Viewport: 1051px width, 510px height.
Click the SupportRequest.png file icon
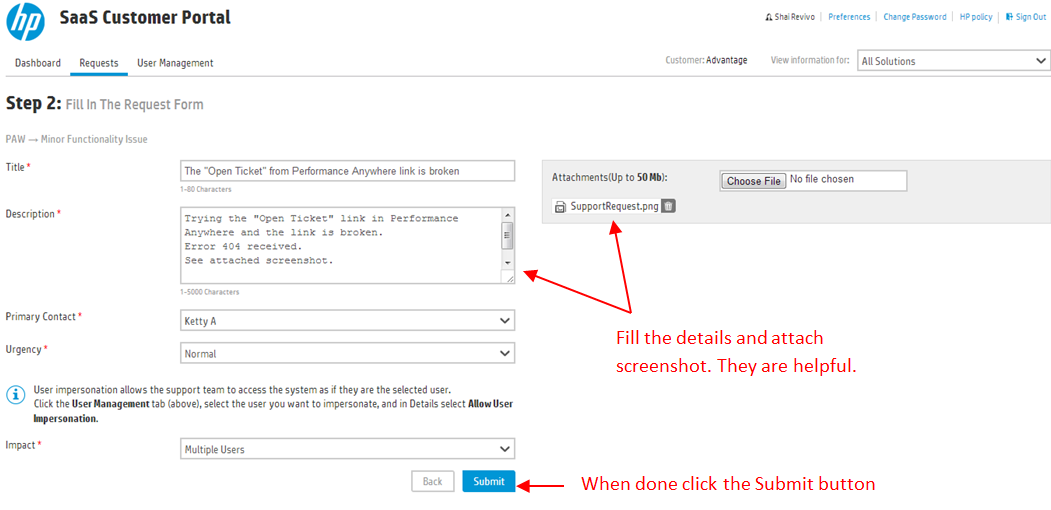(560, 206)
